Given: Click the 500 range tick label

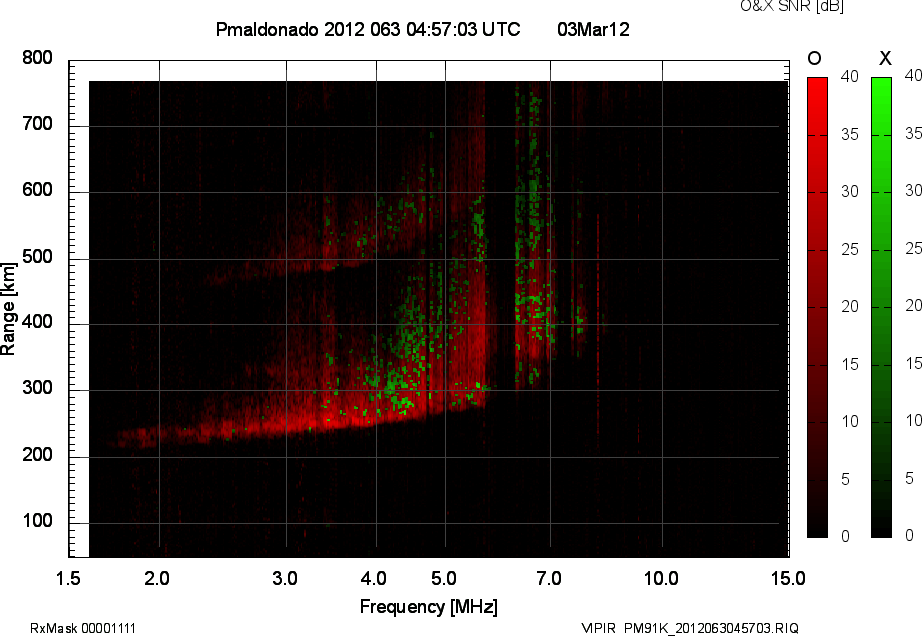Looking at the screenshot, I should pos(37,257).
